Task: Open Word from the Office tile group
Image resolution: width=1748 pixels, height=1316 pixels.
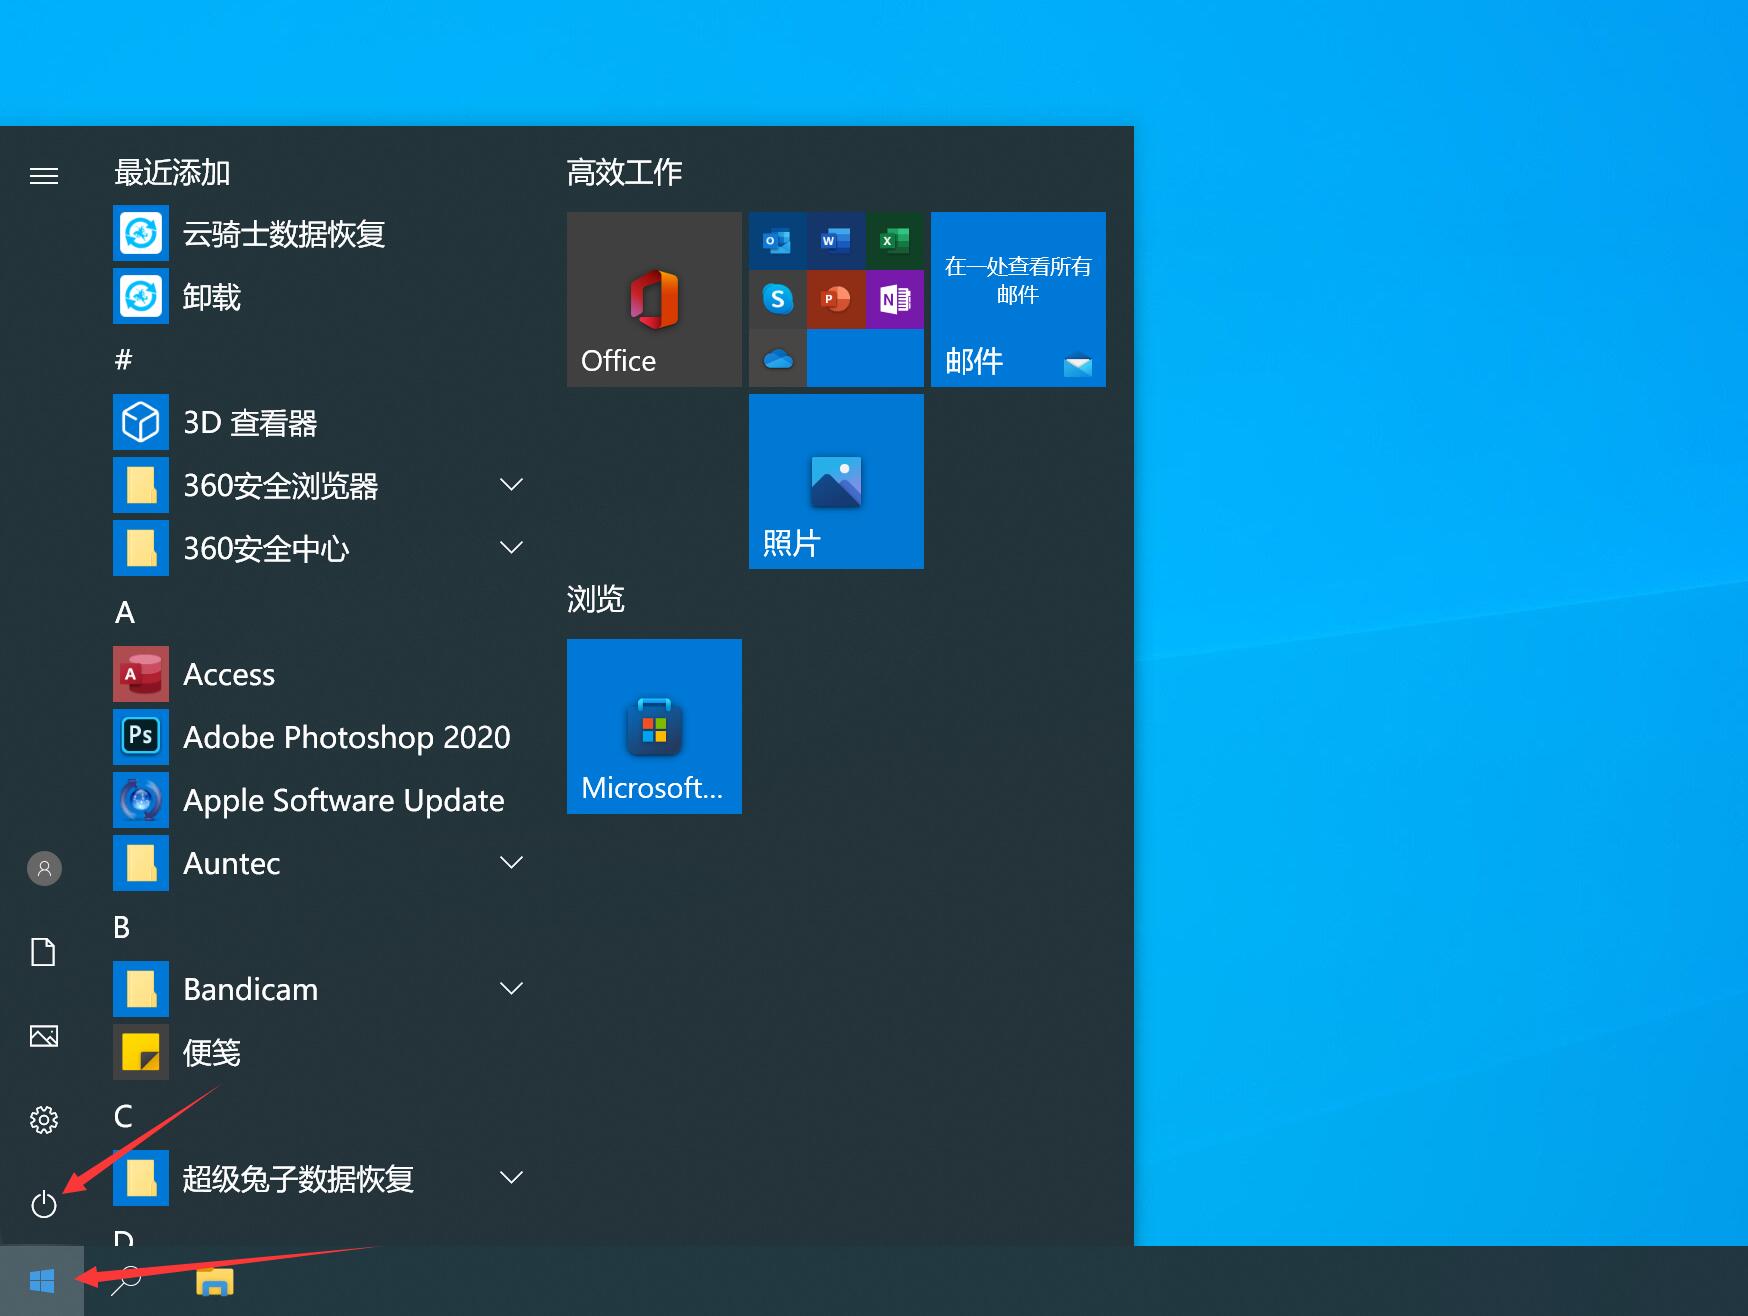Action: click(x=836, y=241)
